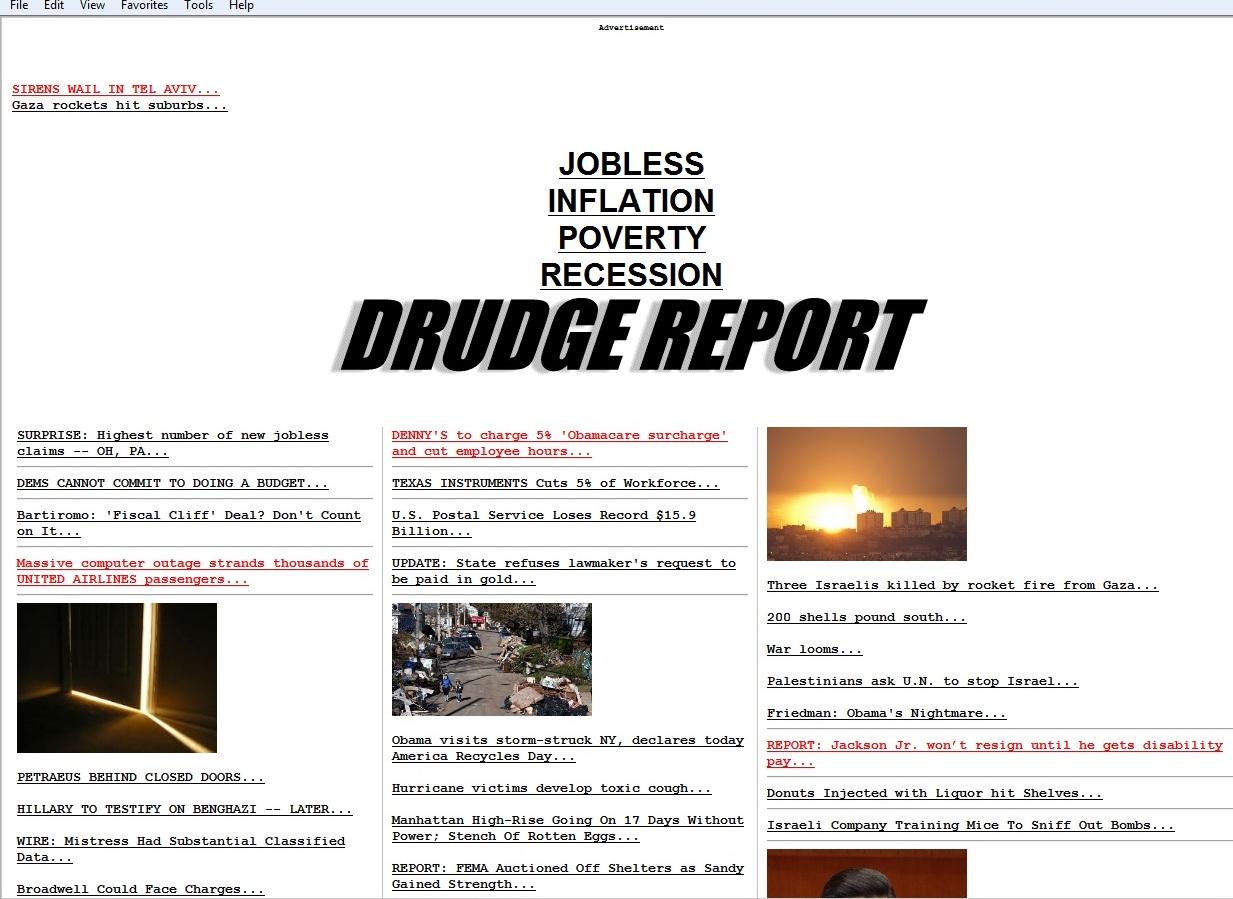The width and height of the screenshot is (1233, 899).
Task: Click the JOBLESS main headline
Action: coord(631,164)
